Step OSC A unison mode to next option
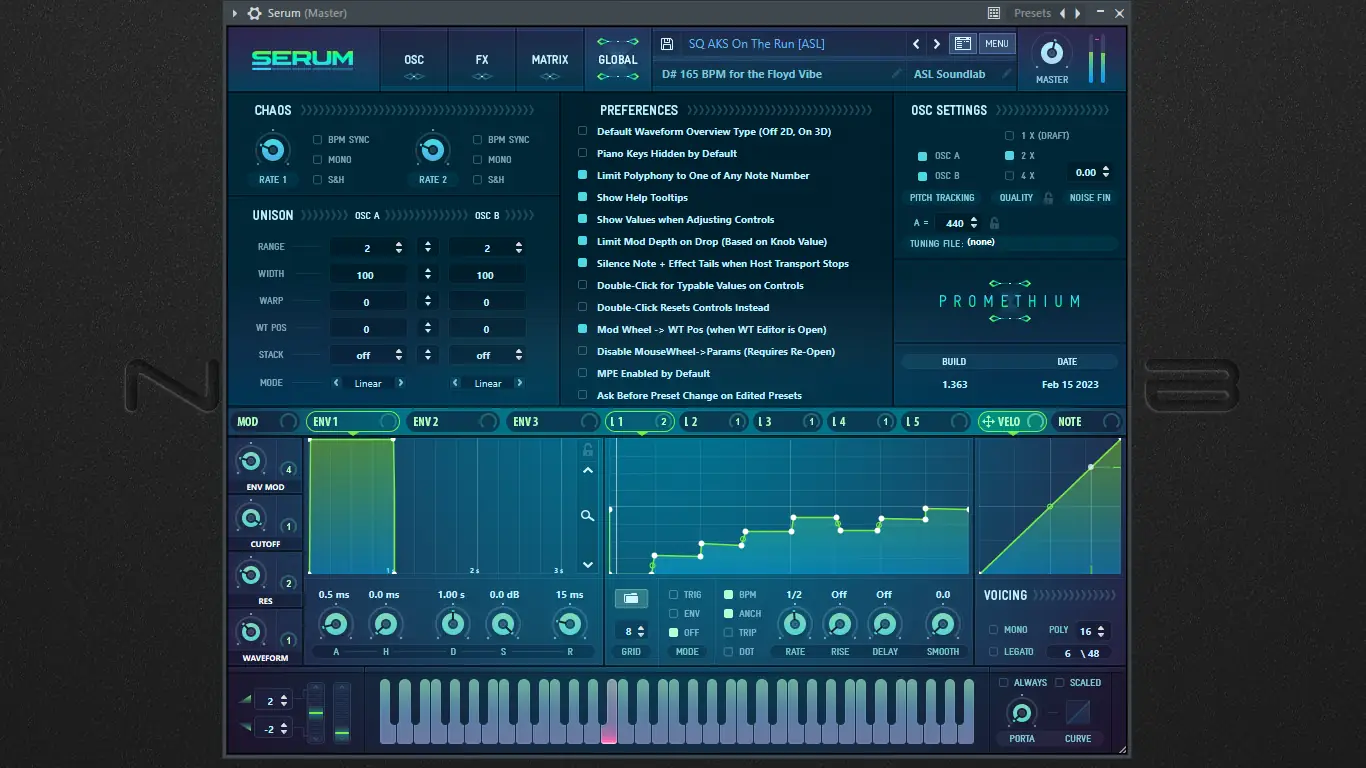Viewport: 1366px width, 768px height. [401, 383]
